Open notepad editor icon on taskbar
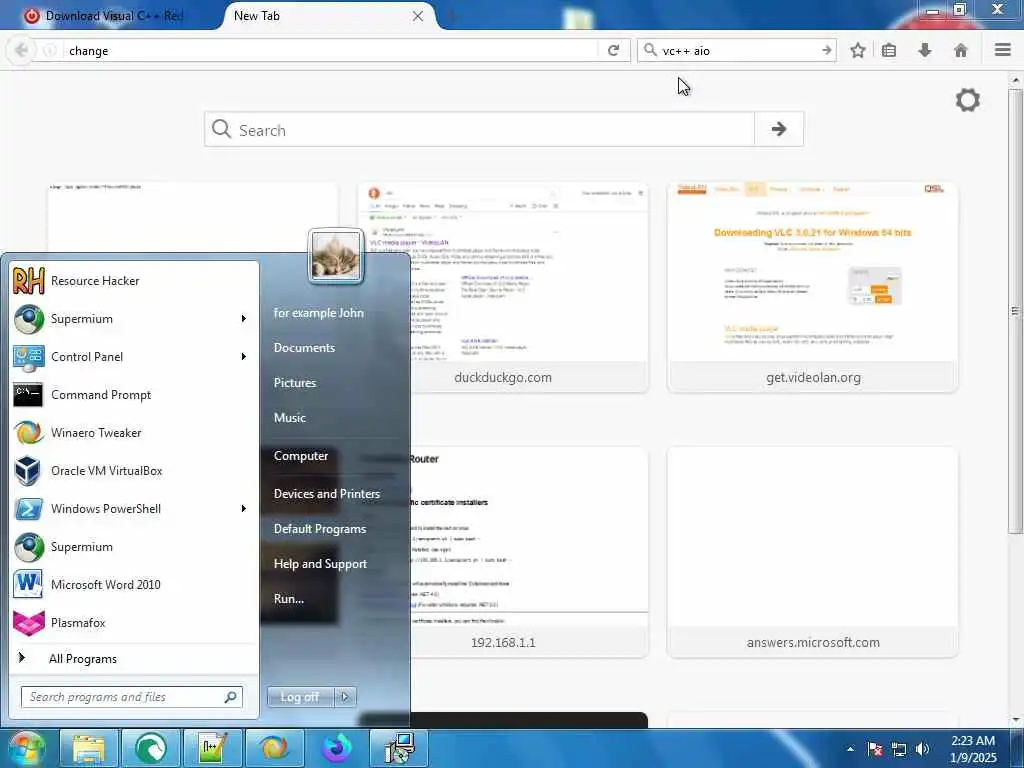The image size is (1024, 768). [x=212, y=748]
